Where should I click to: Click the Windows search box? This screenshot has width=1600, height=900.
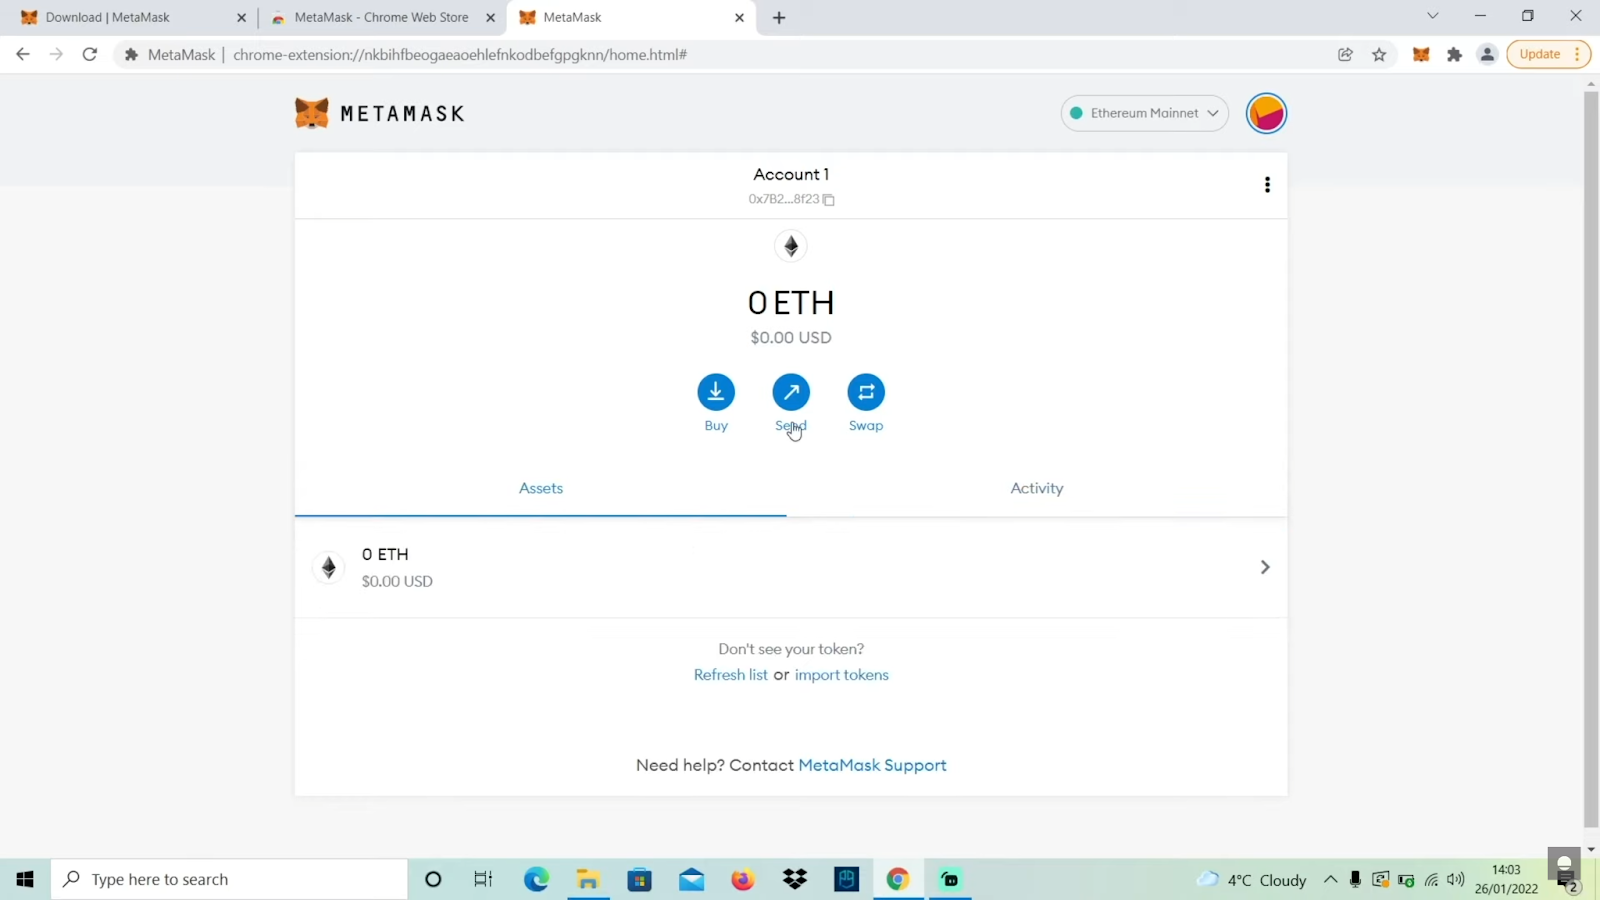click(229, 879)
